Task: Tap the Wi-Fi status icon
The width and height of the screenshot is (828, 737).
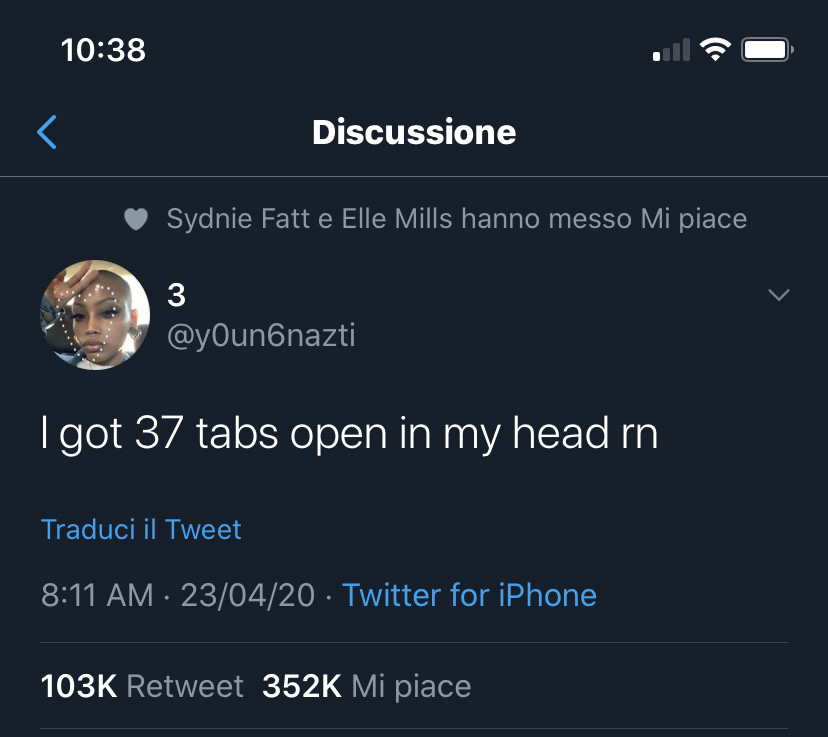Action: click(716, 50)
